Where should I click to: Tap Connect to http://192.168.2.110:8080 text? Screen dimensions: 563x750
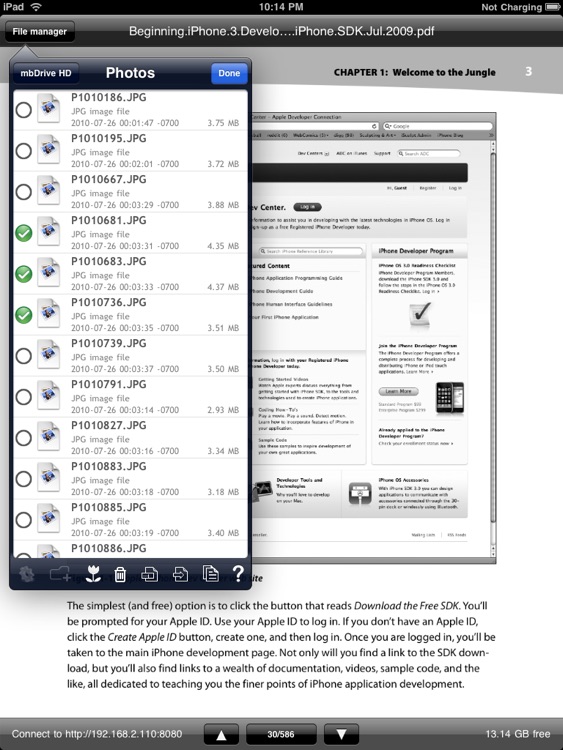click(x=97, y=734)
